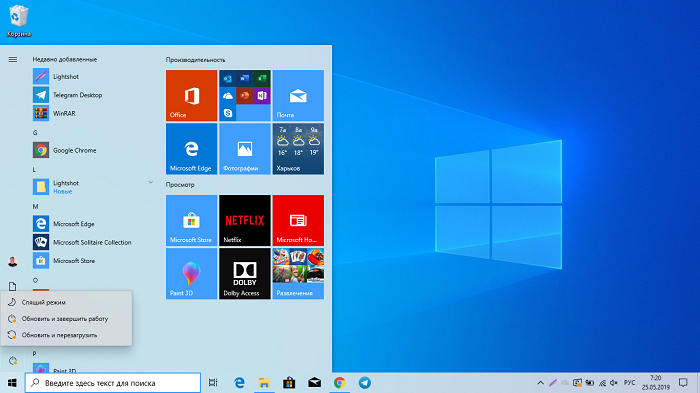Viewport: 700px width, 393px height.
Task: Click the battery tray icon
Action: pyautogui.click(x=590, y=383)
